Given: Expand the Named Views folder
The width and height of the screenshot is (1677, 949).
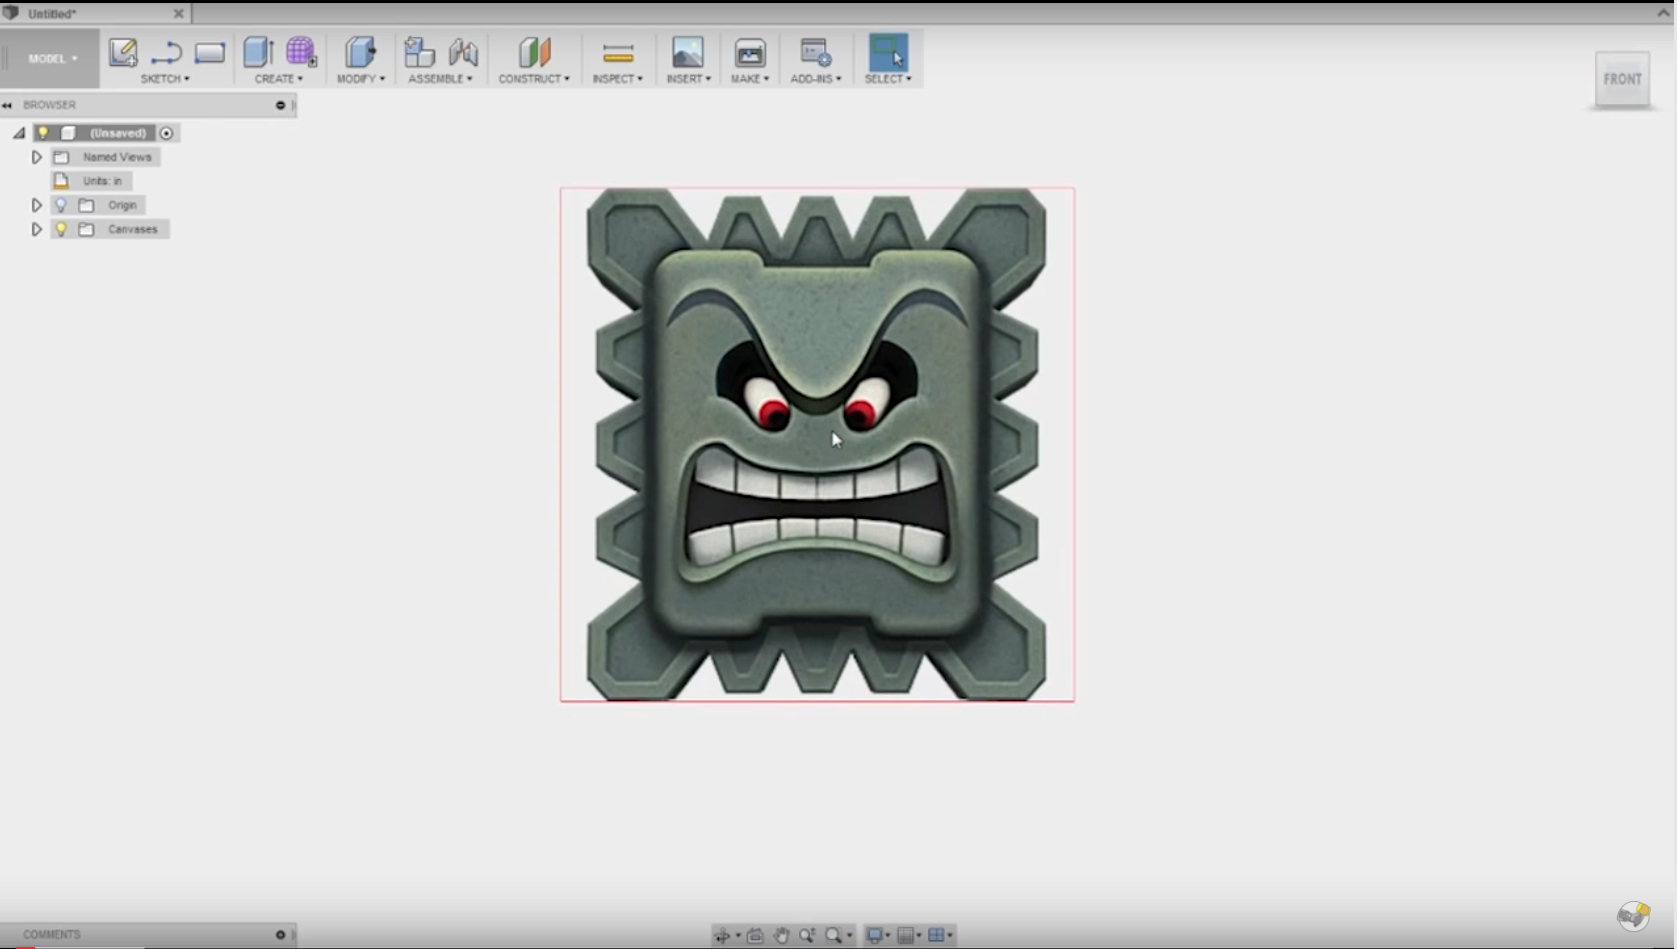Looking at the screenshot, I should (36, 156).
